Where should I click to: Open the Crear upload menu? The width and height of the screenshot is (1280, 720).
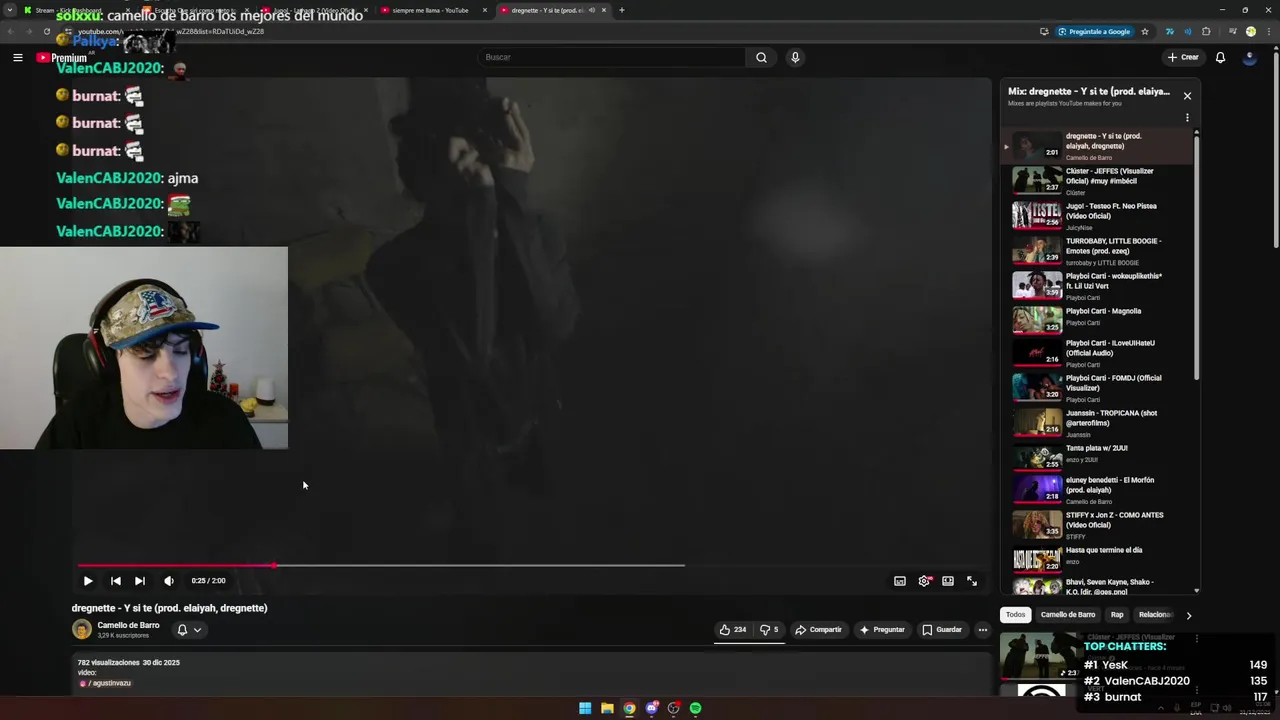(1182, 57)
